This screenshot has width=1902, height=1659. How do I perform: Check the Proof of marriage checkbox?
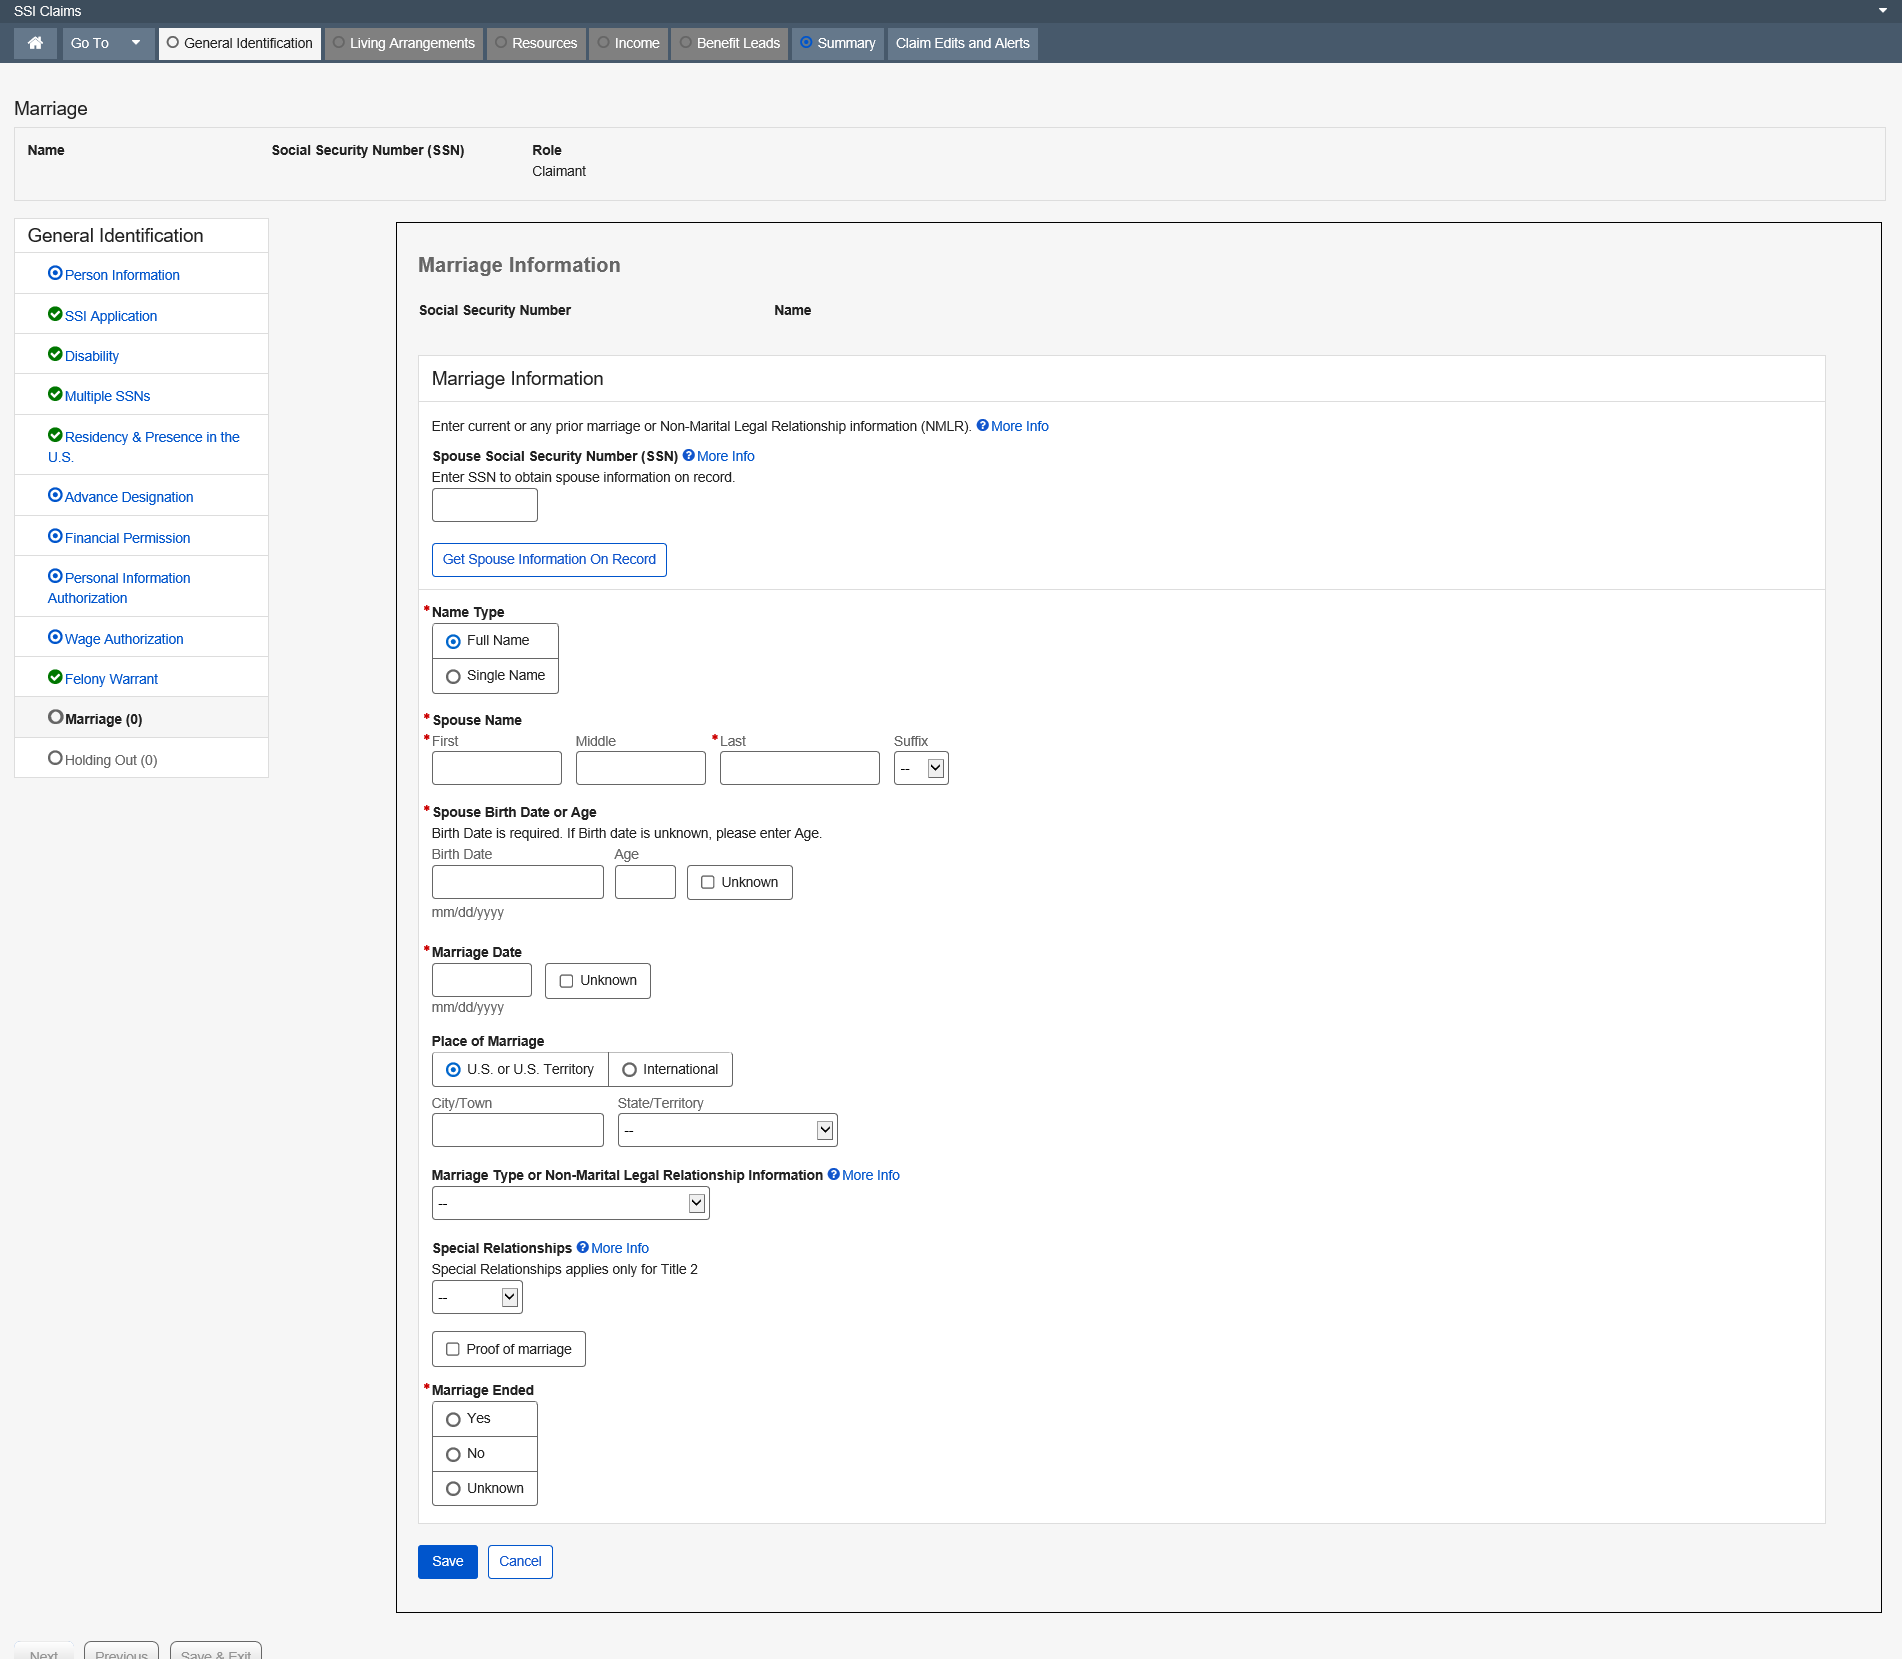[x=453, y=1349]
